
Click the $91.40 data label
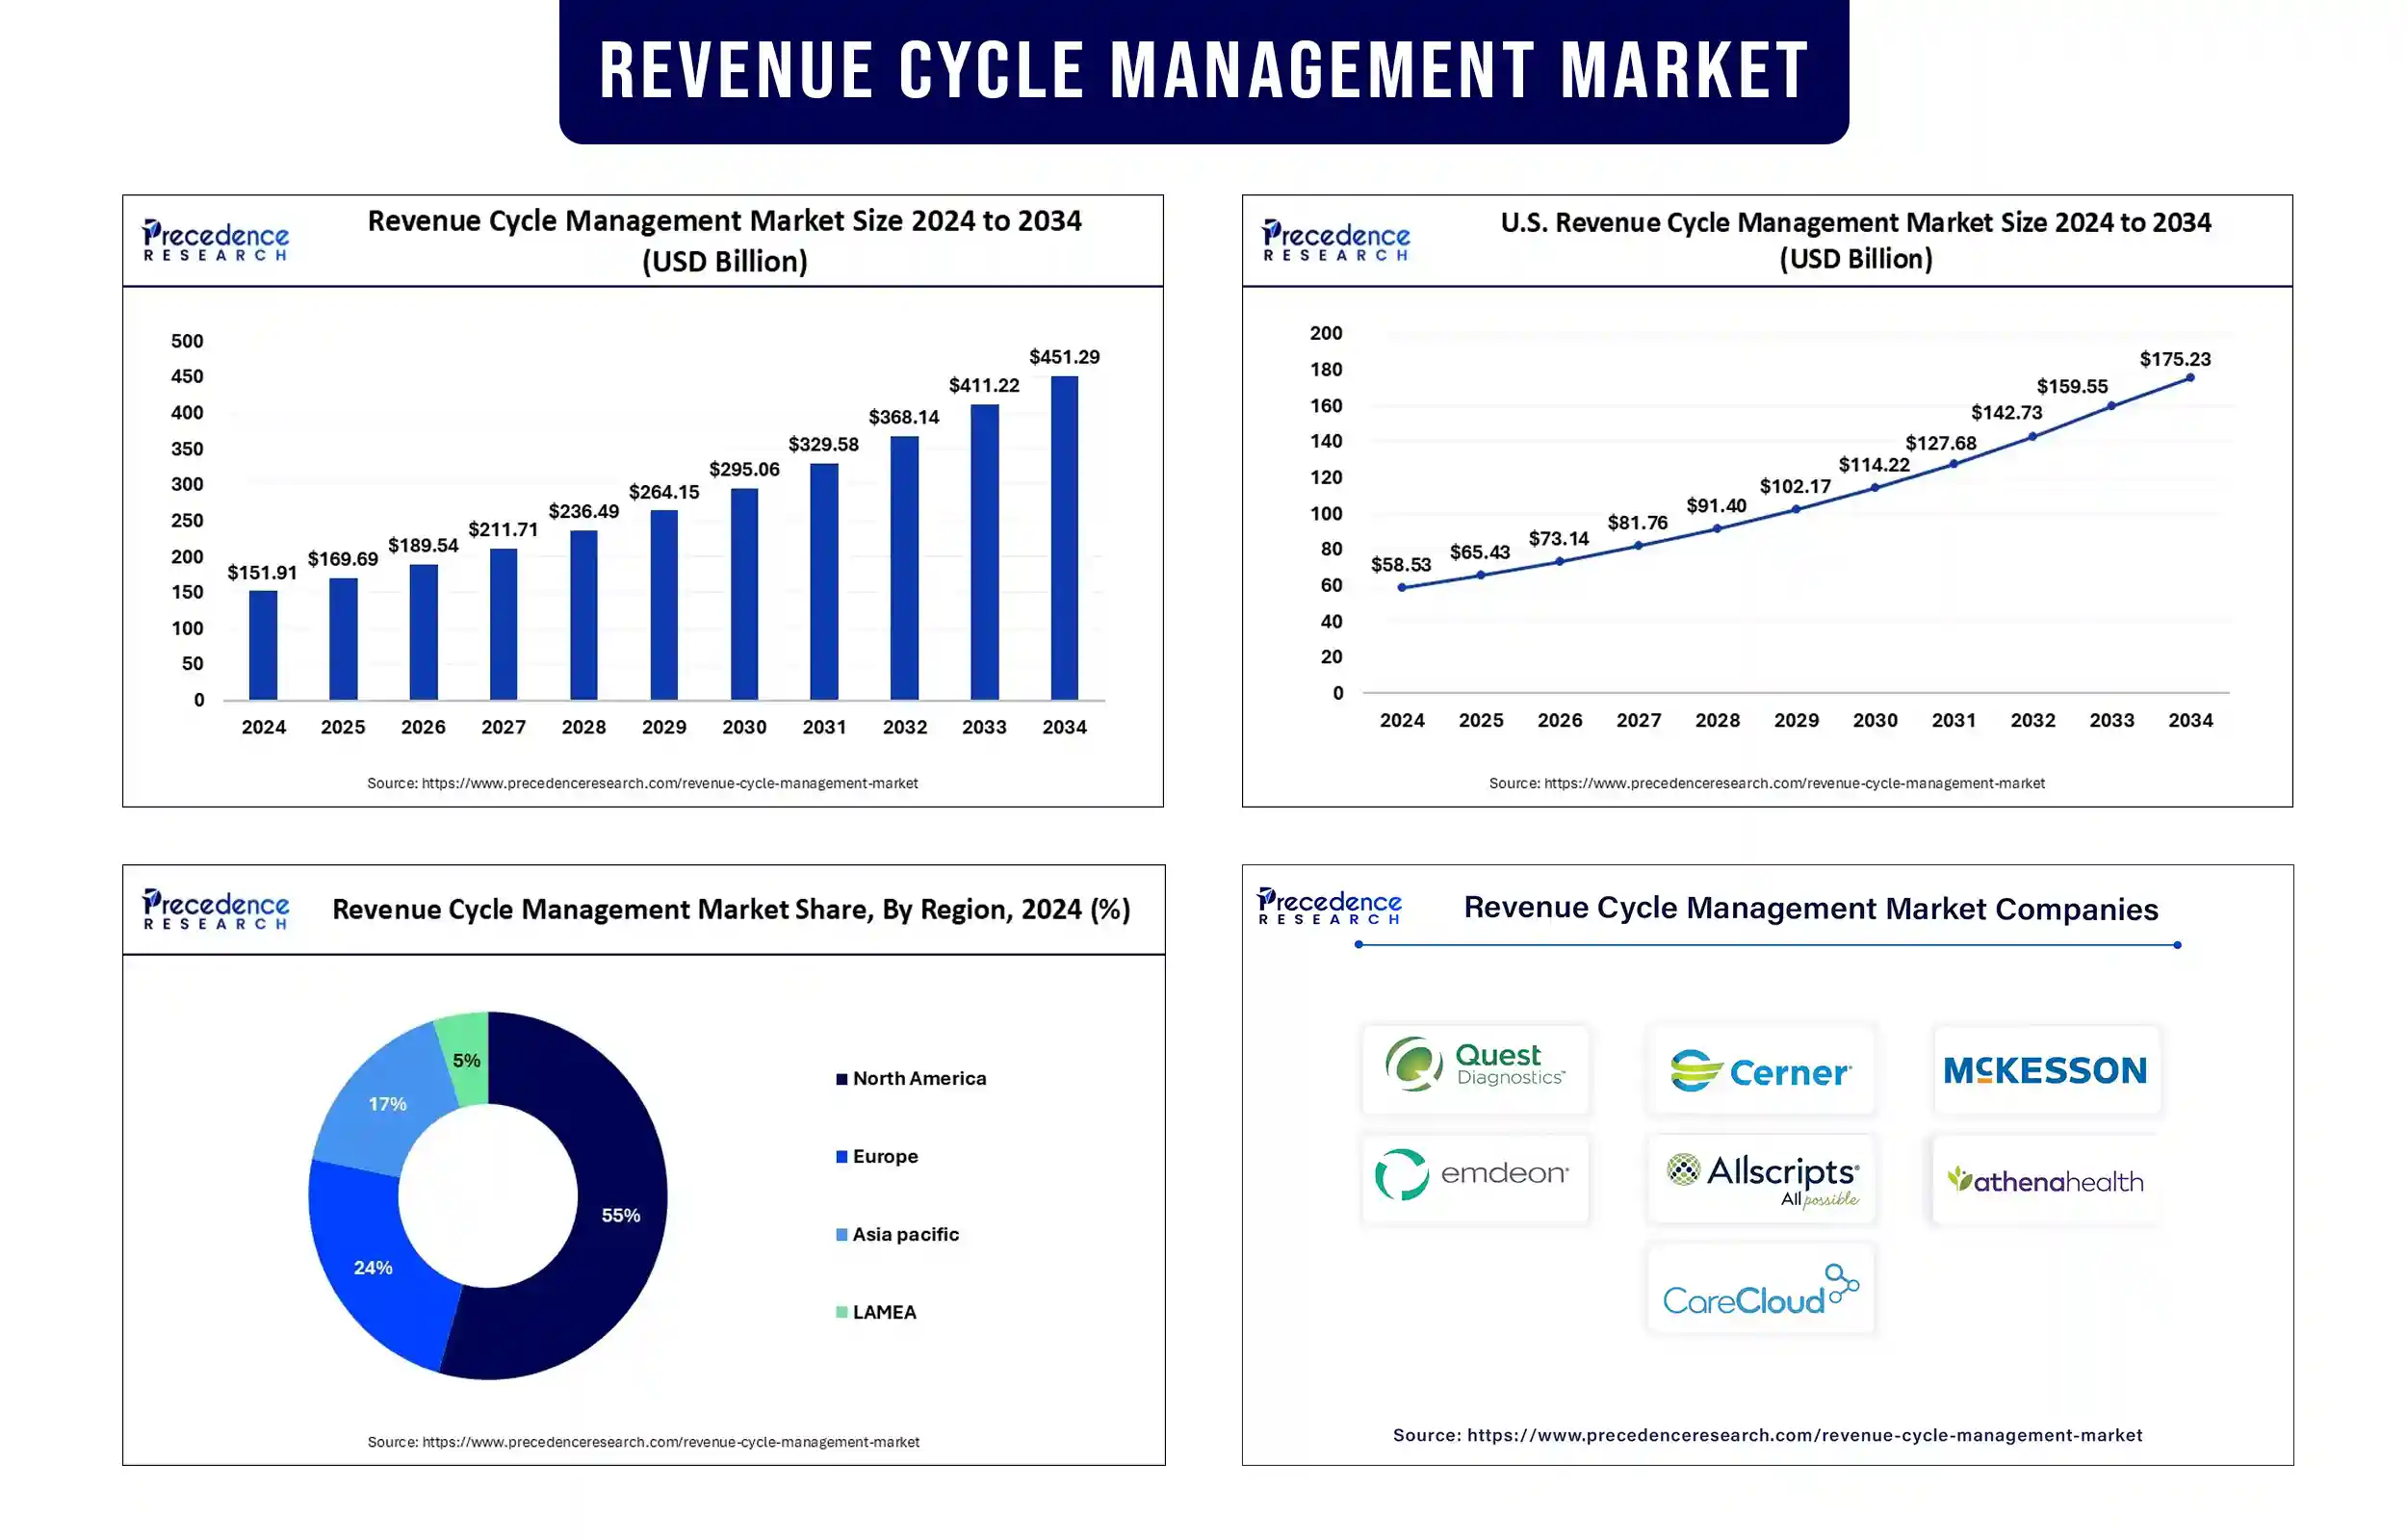pyautogui.click(x=1716, y=506)
